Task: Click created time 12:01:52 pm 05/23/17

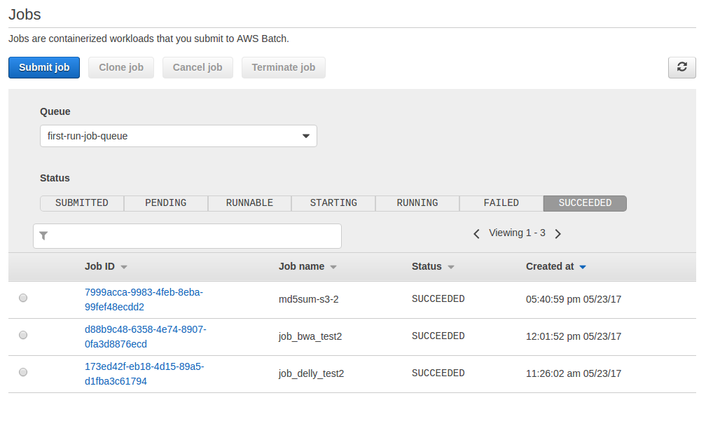Action: pos(574,337)
